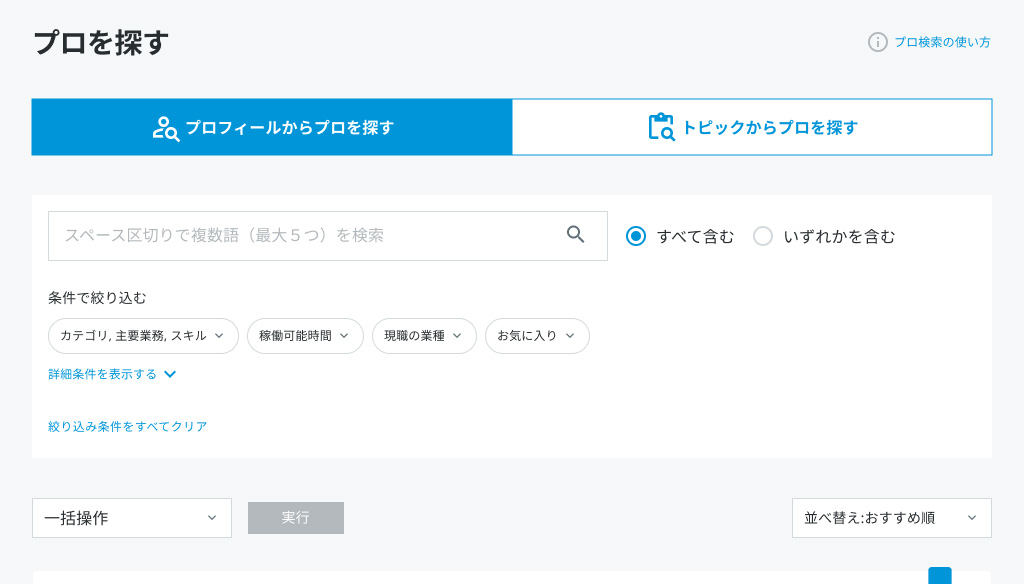Select the いずれかを含む radio button

pyautogui.click(x=763, y=236)
